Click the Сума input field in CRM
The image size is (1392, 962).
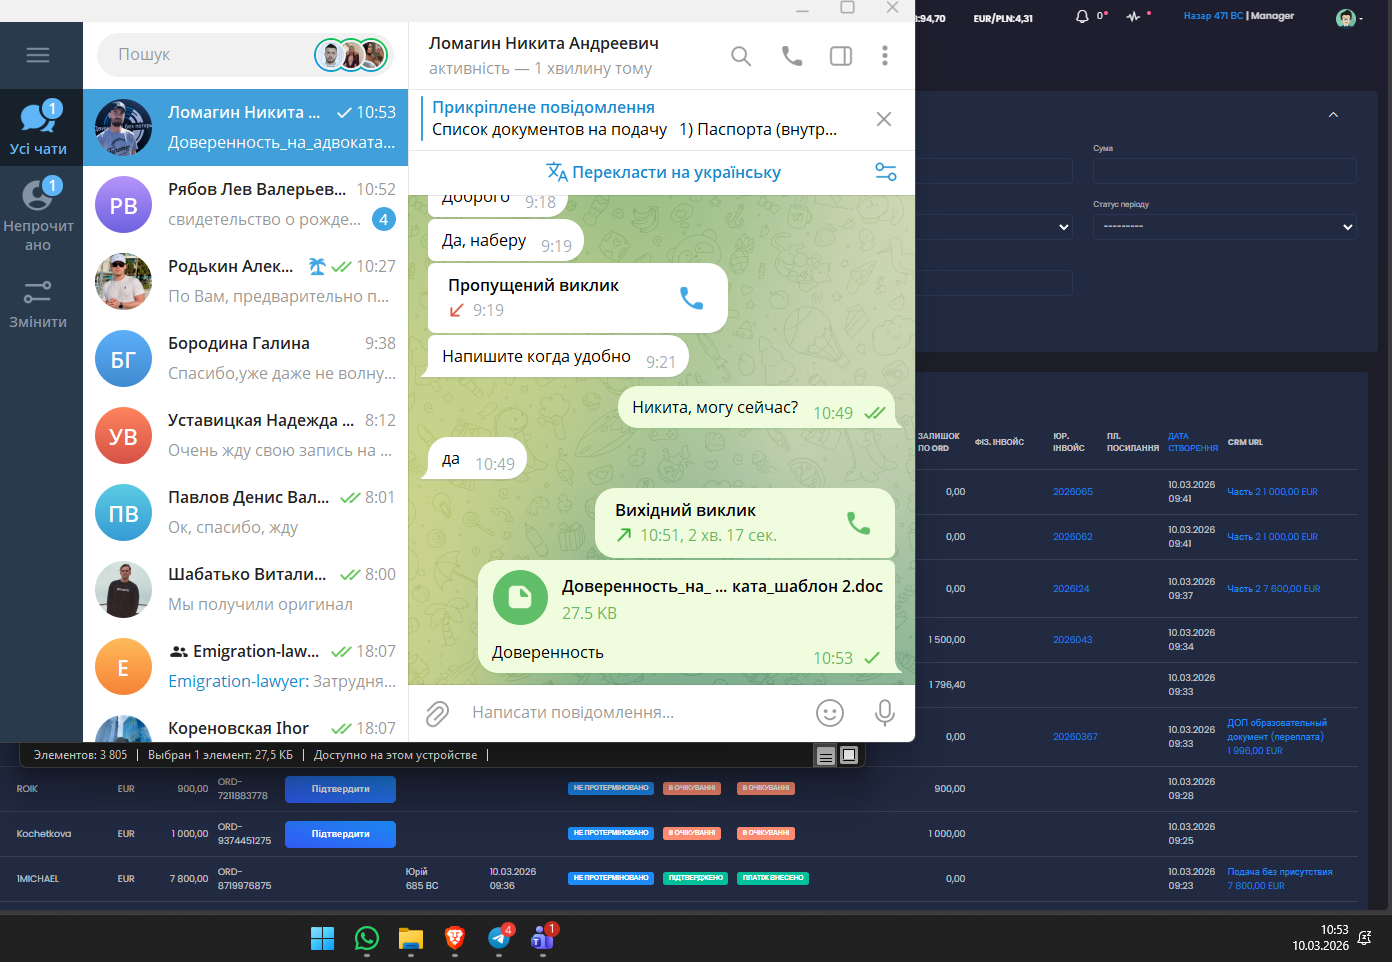click(x=1225, y=171)
